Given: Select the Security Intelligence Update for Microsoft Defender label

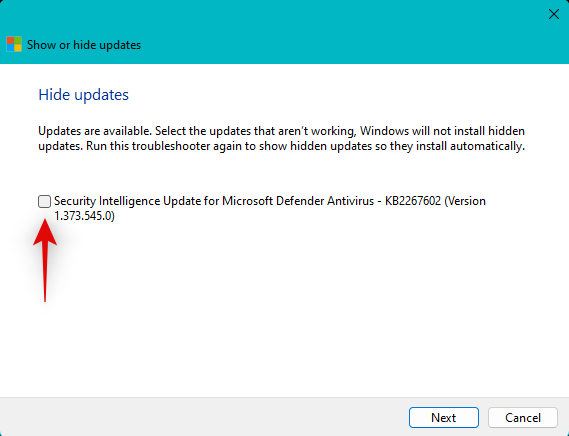Looking at the screenshot, I should pos(270,208).
